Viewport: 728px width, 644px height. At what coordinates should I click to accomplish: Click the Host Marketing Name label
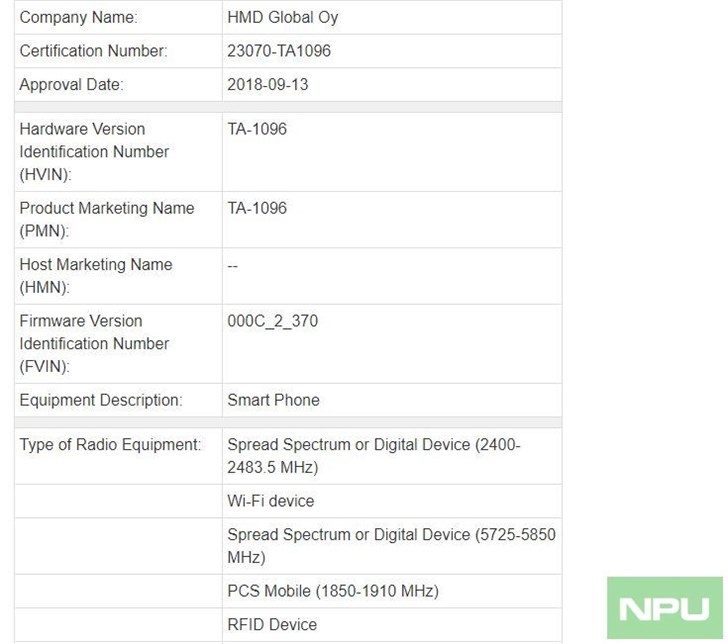96,276
